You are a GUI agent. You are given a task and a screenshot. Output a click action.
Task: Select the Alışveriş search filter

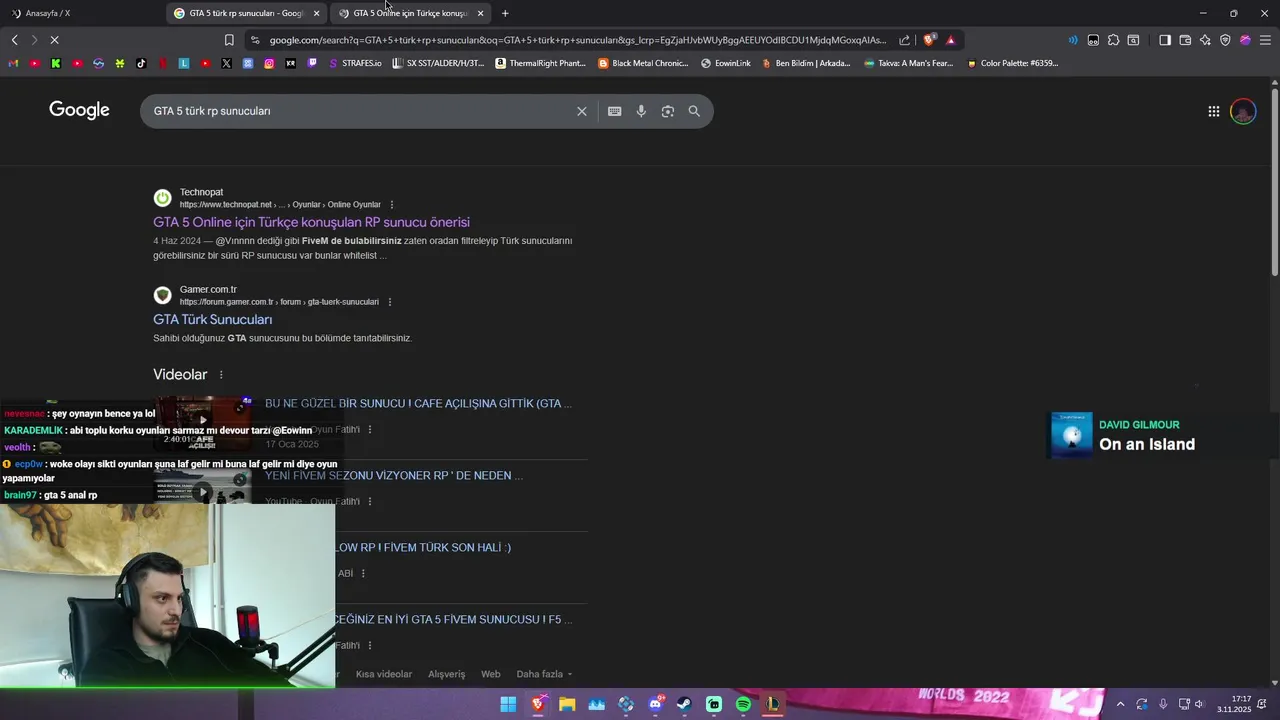(x=446, y=674)
